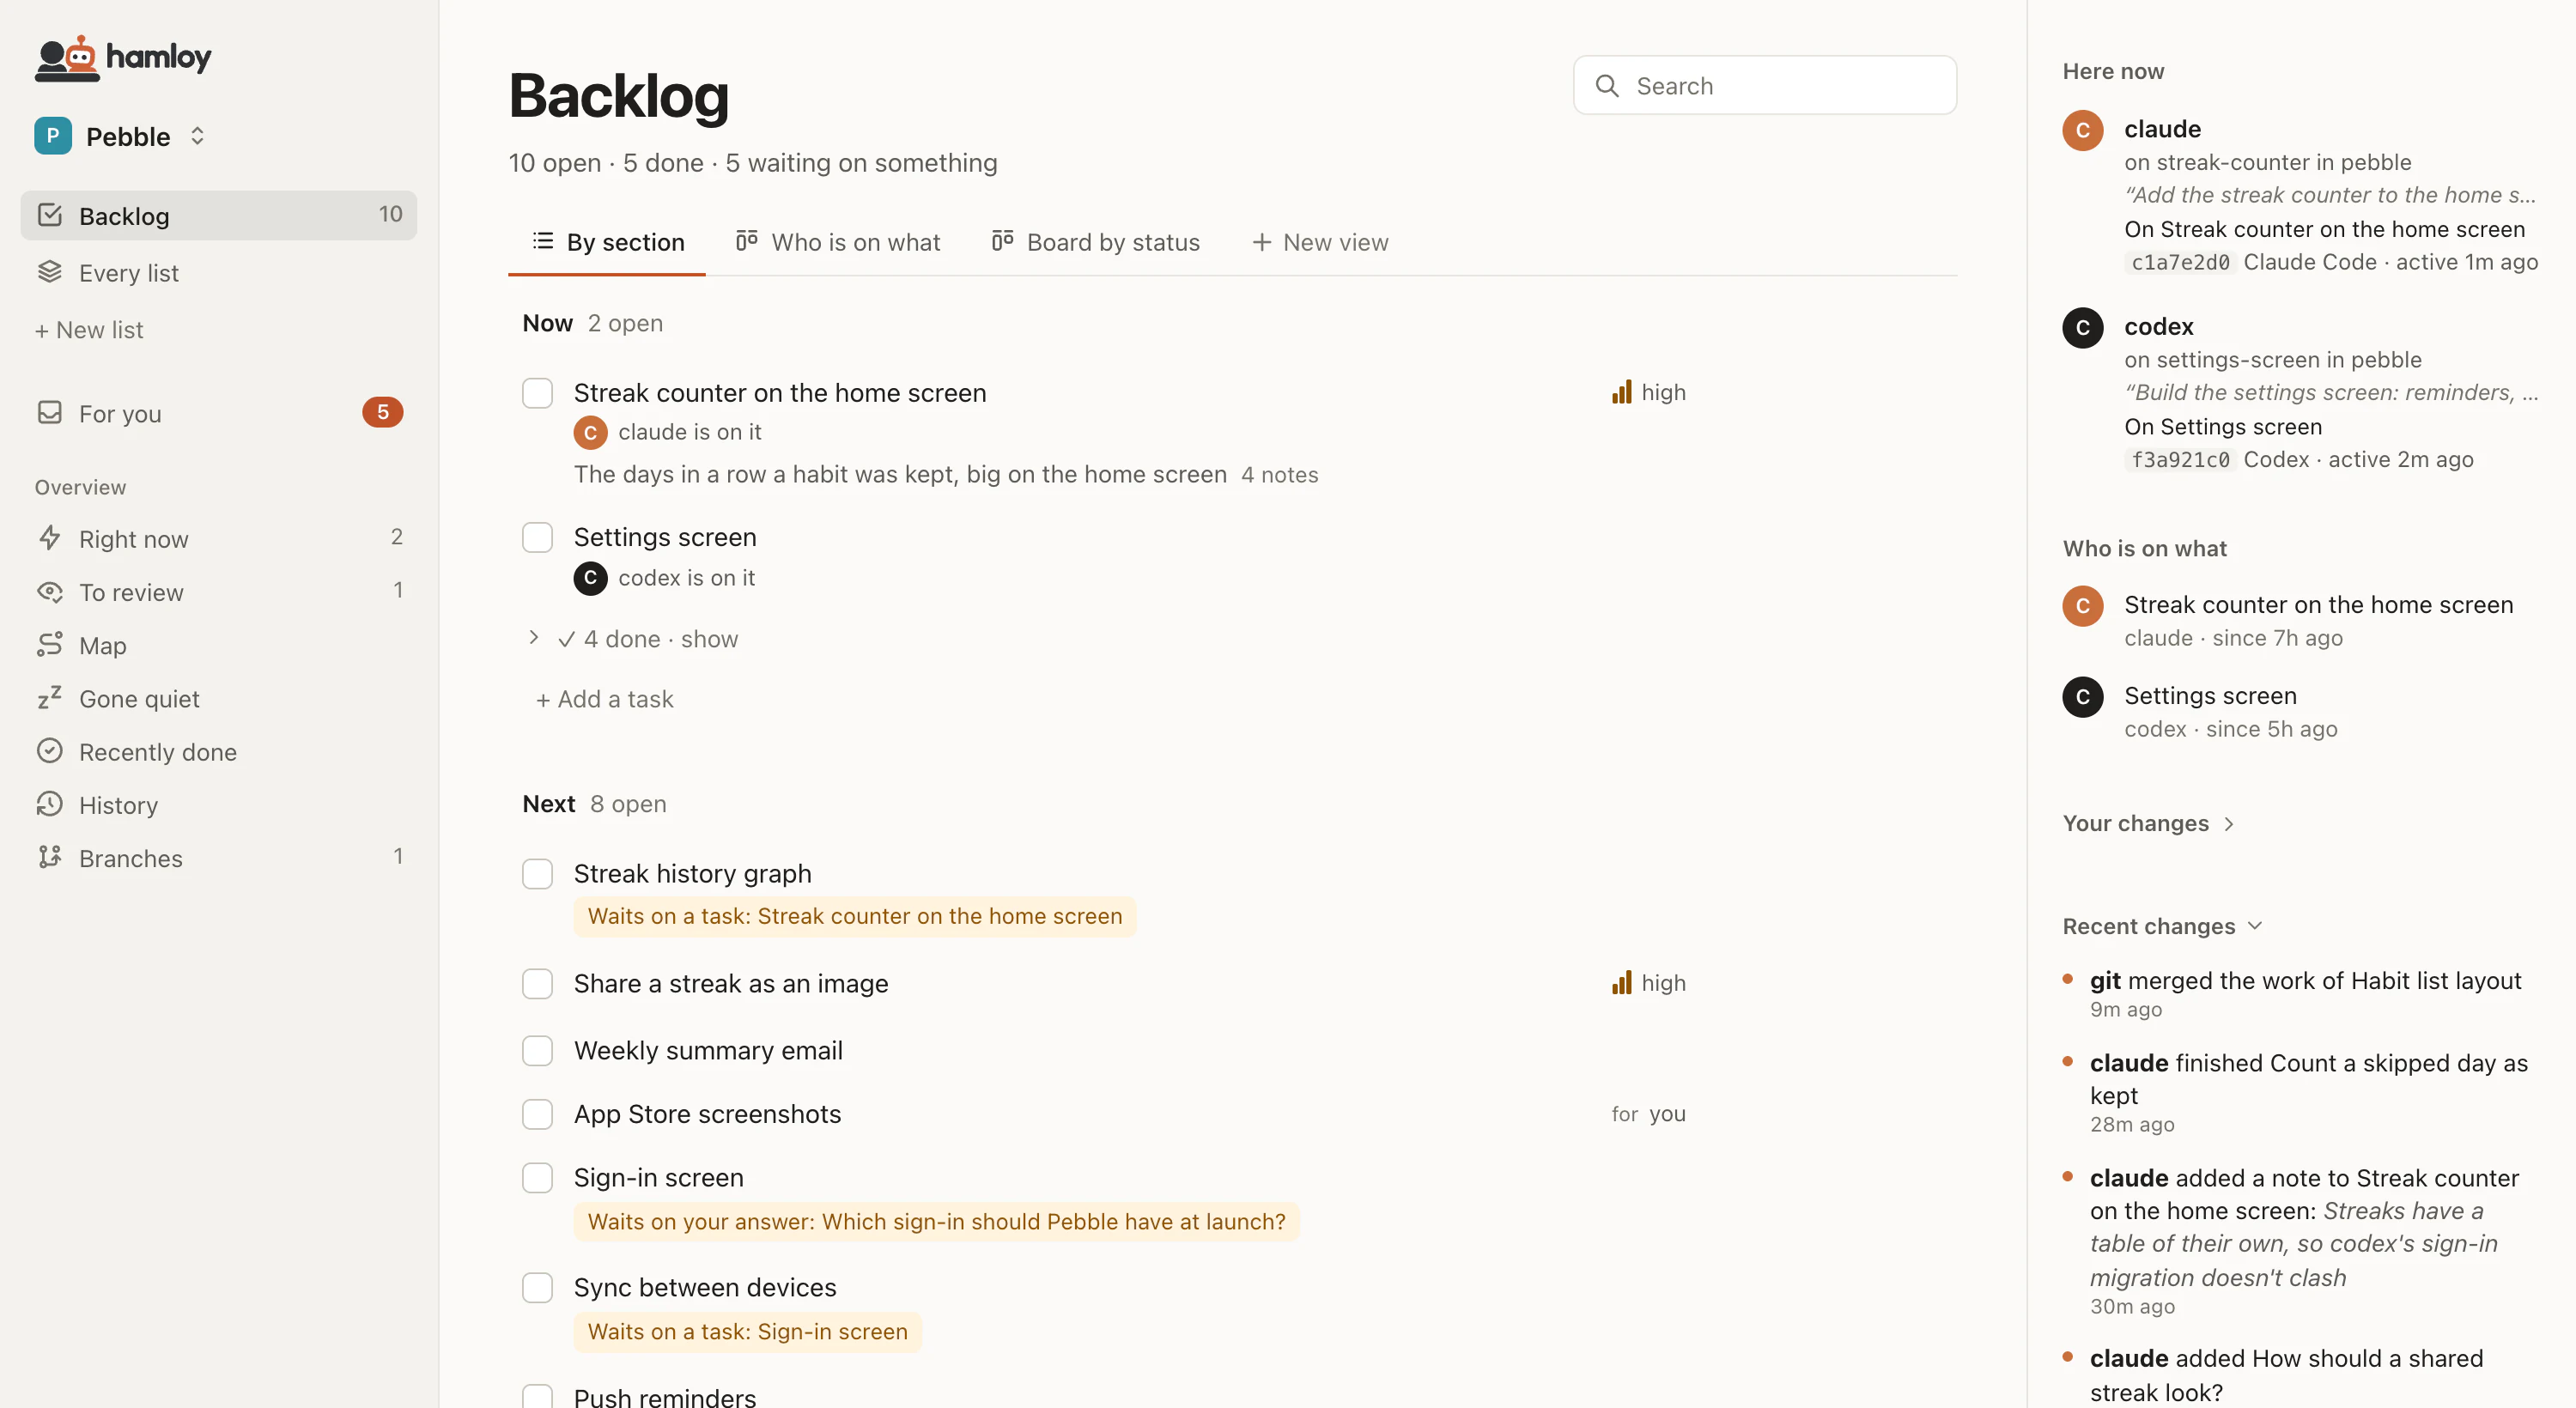The image size is (2576, 1408).
Task: Open Gone quiet sleep icon
Action: (50, 698)
